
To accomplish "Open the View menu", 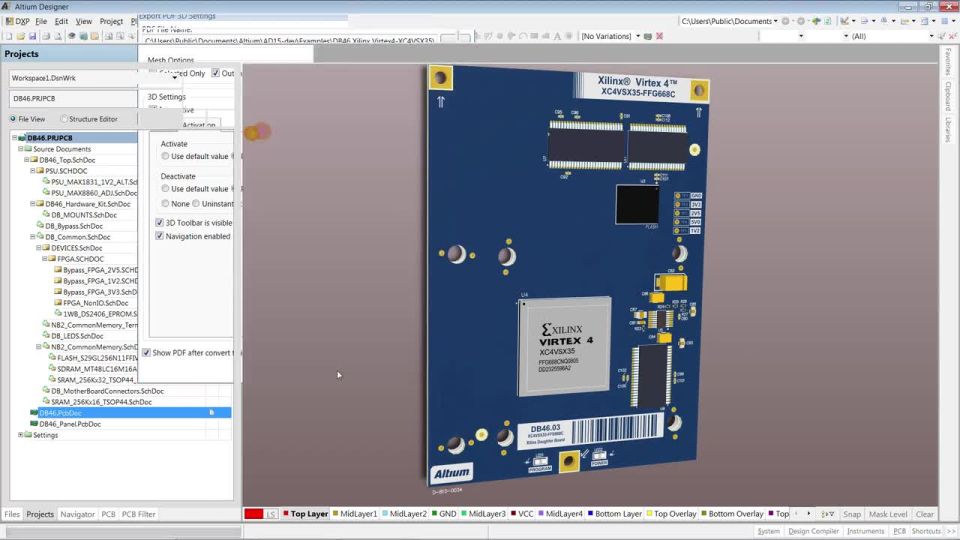I will point(84,21).
